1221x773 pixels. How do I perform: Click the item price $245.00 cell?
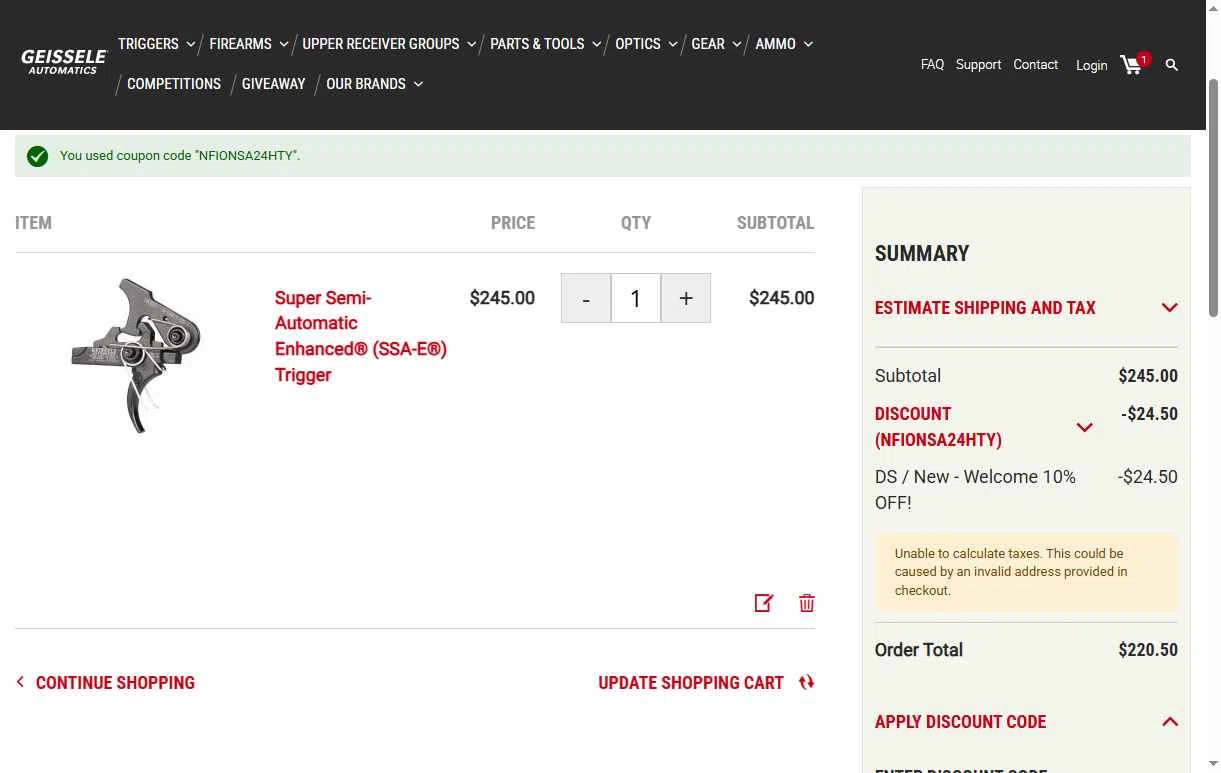point(502,298)
